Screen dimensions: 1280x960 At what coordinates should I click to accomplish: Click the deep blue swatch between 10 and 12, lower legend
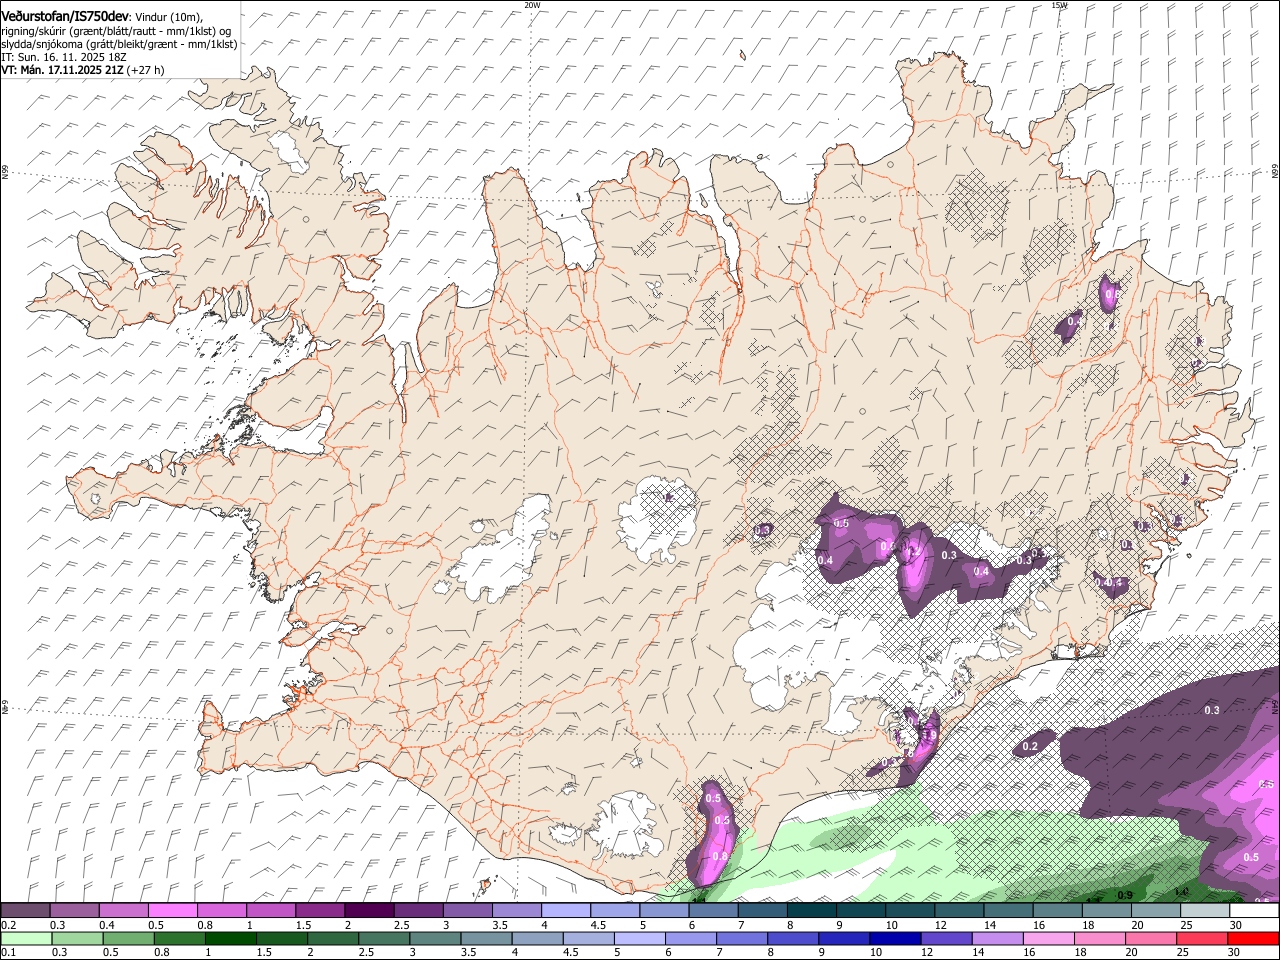coord(894,938)
